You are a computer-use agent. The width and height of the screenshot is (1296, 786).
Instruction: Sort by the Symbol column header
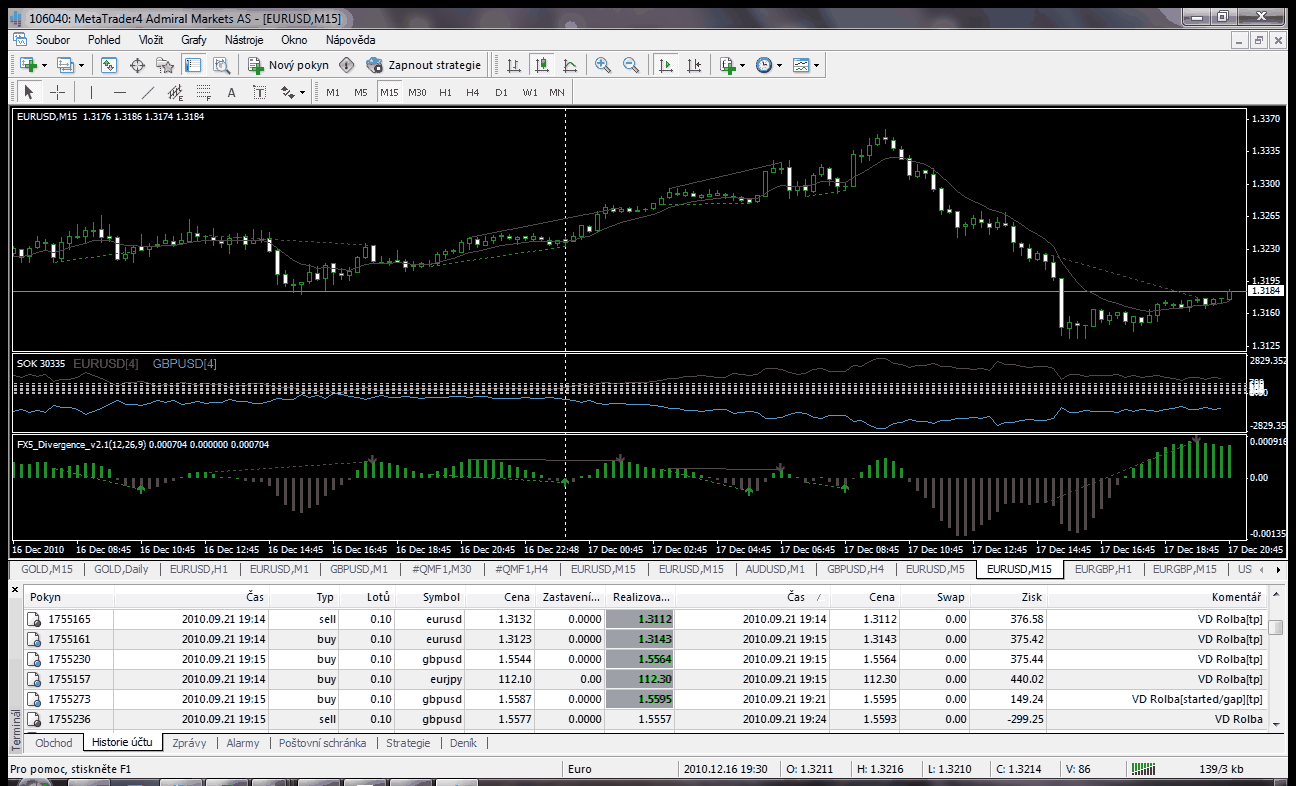tap(430, 597)
